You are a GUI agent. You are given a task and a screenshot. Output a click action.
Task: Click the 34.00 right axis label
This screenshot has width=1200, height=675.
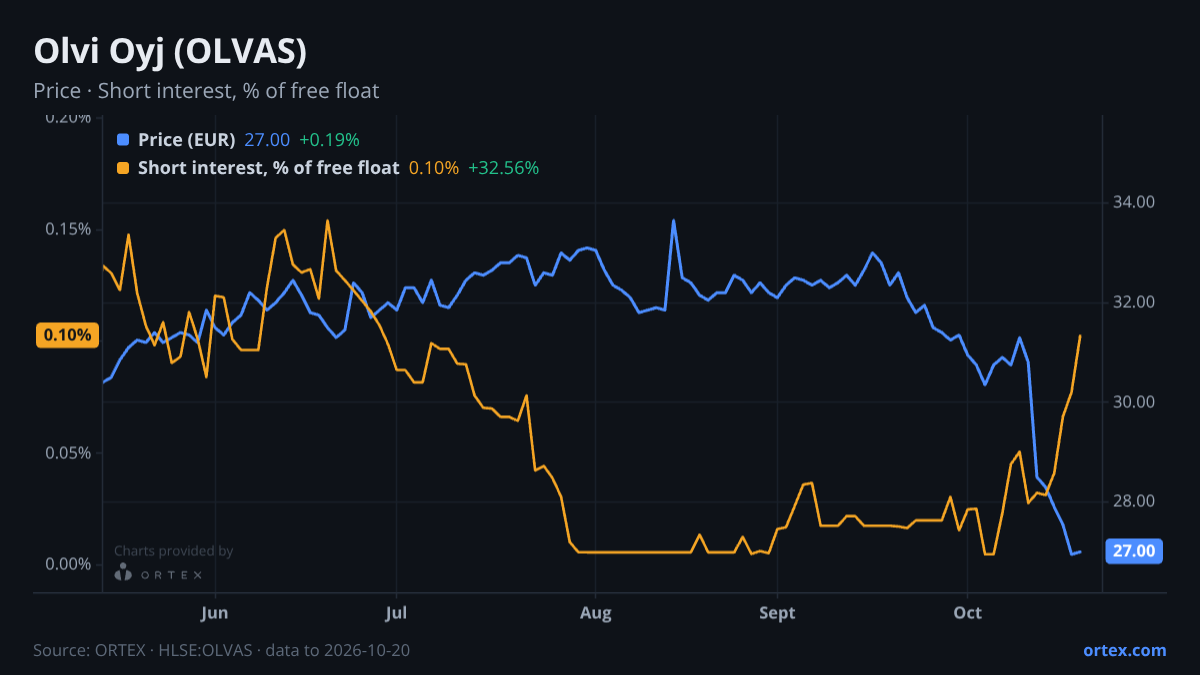click(x=1134, y=202)
